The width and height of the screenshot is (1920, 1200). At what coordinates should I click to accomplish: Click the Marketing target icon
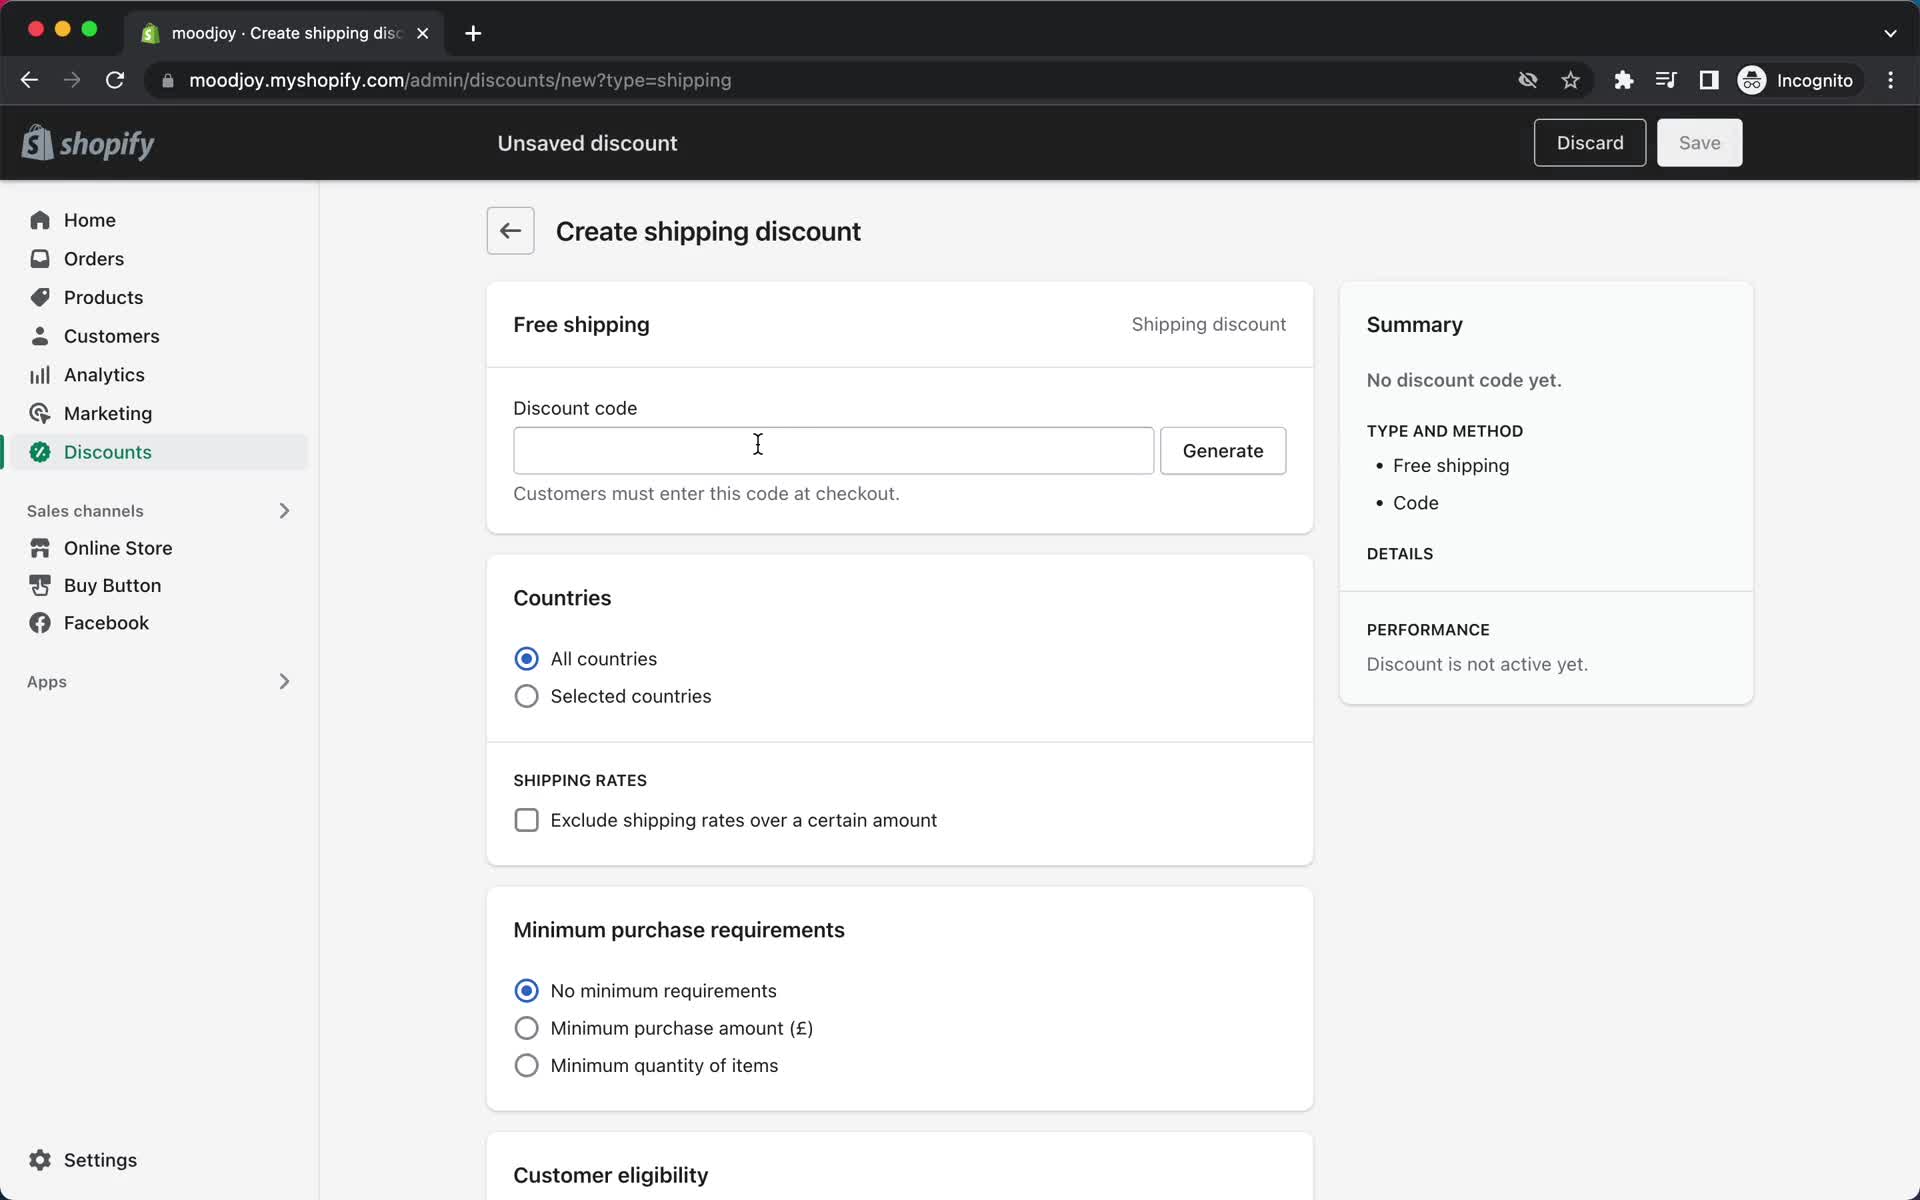pyautogui.click(x=40, y=413)
